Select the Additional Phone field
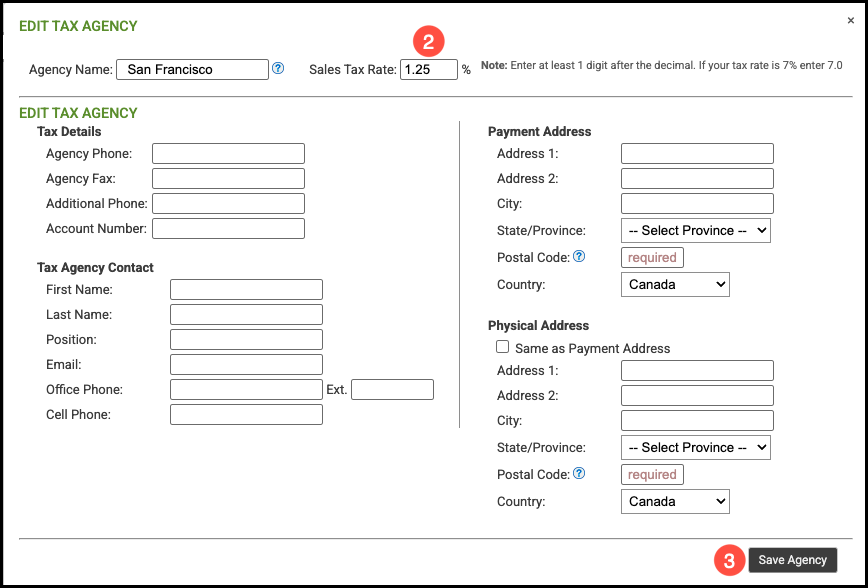Viewport: 868px width, 588px height. coord(229,203)
